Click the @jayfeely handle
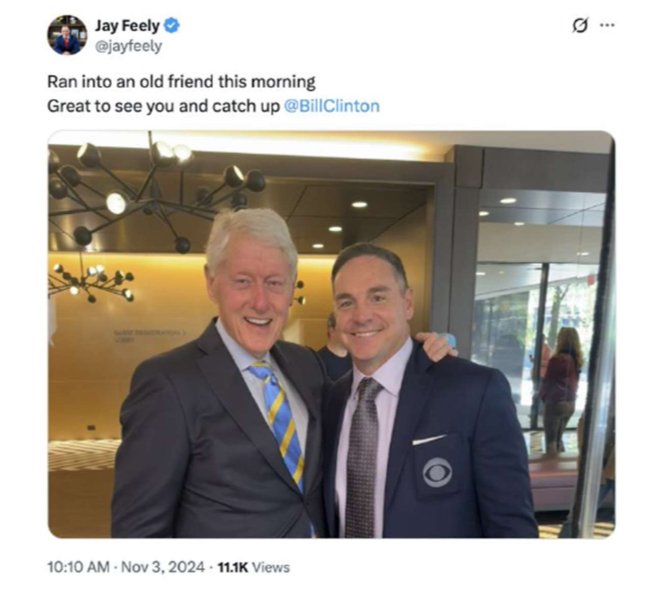Viewport: 660px width, 599px height. click(x=128, y=46)
